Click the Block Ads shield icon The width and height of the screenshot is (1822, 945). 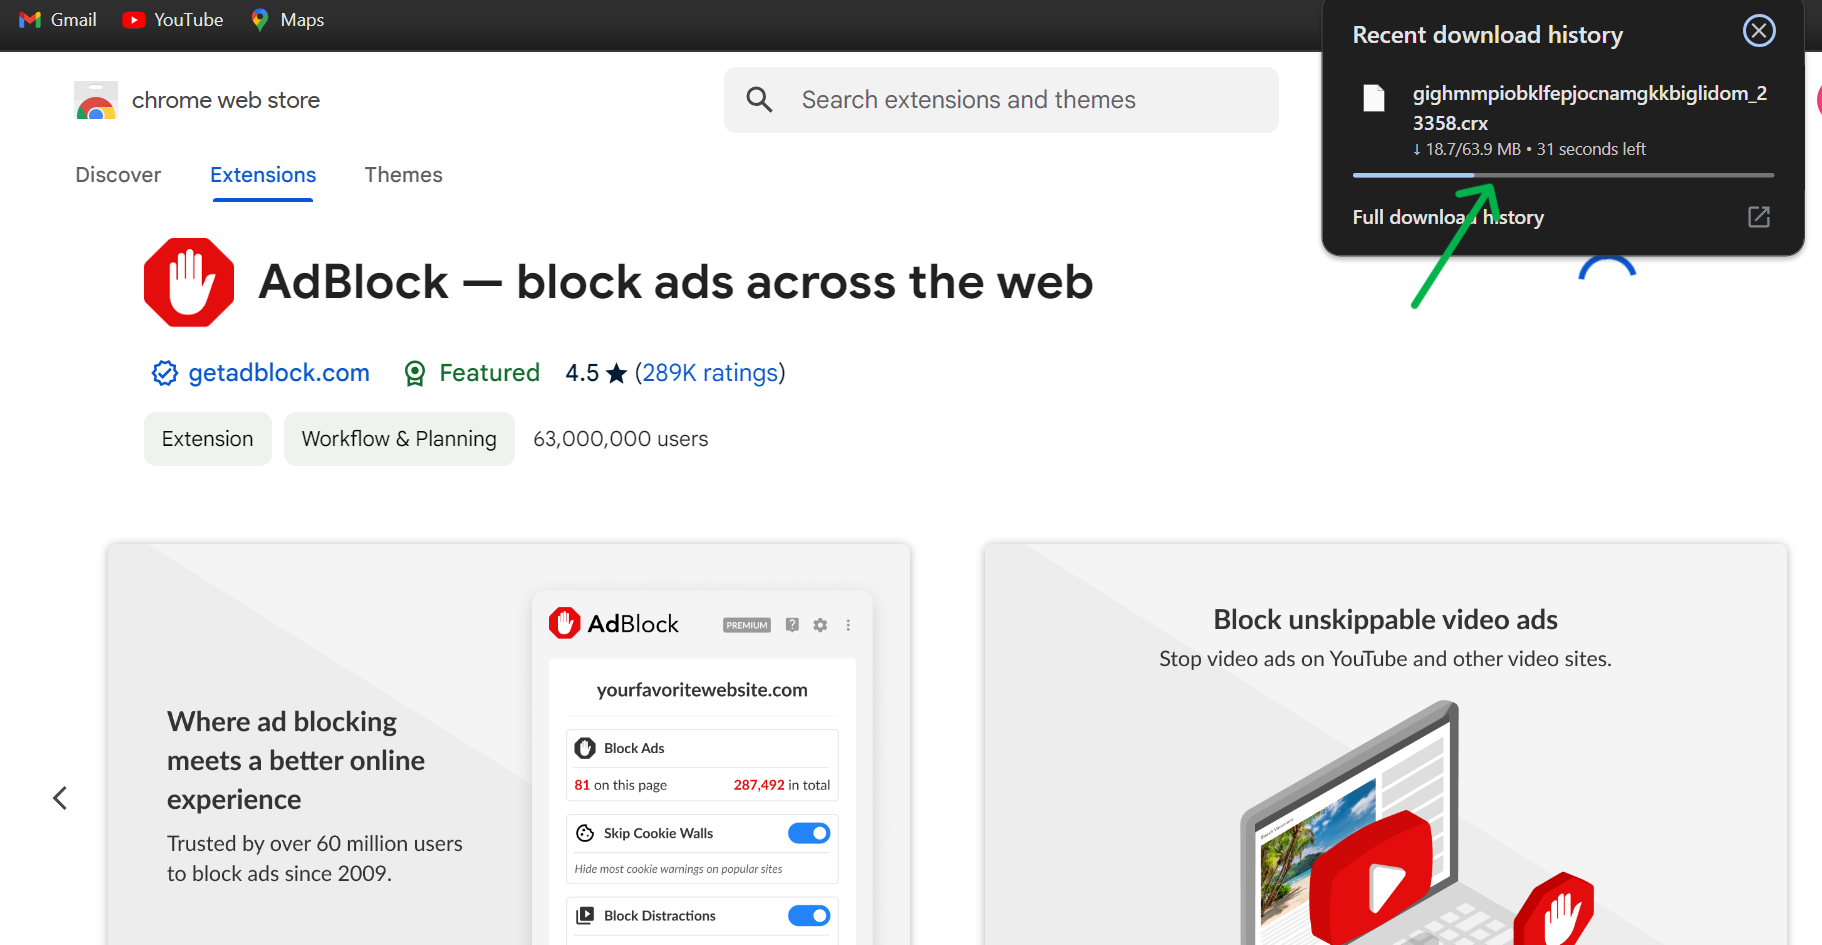click(585, 748)
